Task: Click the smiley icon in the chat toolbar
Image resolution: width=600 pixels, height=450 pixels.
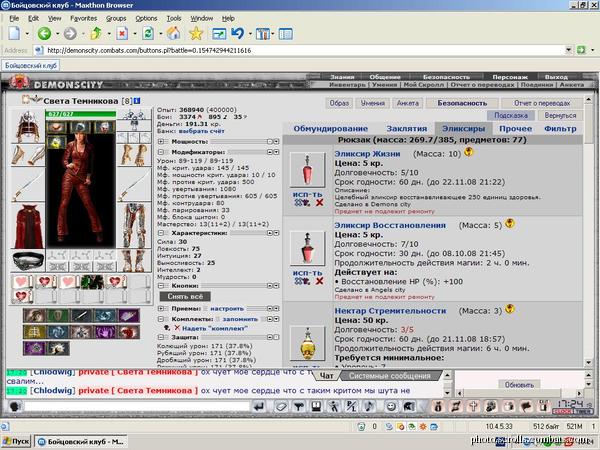Action: [x=391, y=406]
